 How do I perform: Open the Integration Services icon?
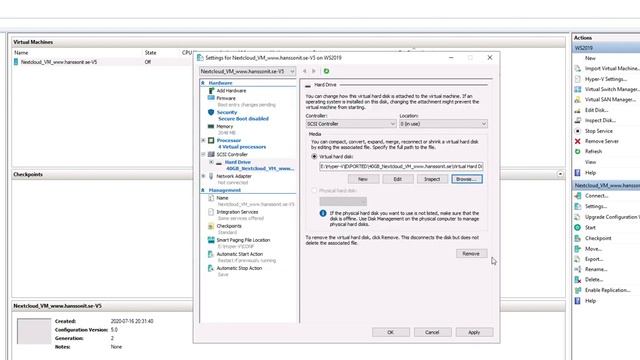click(x=211, y=212)
